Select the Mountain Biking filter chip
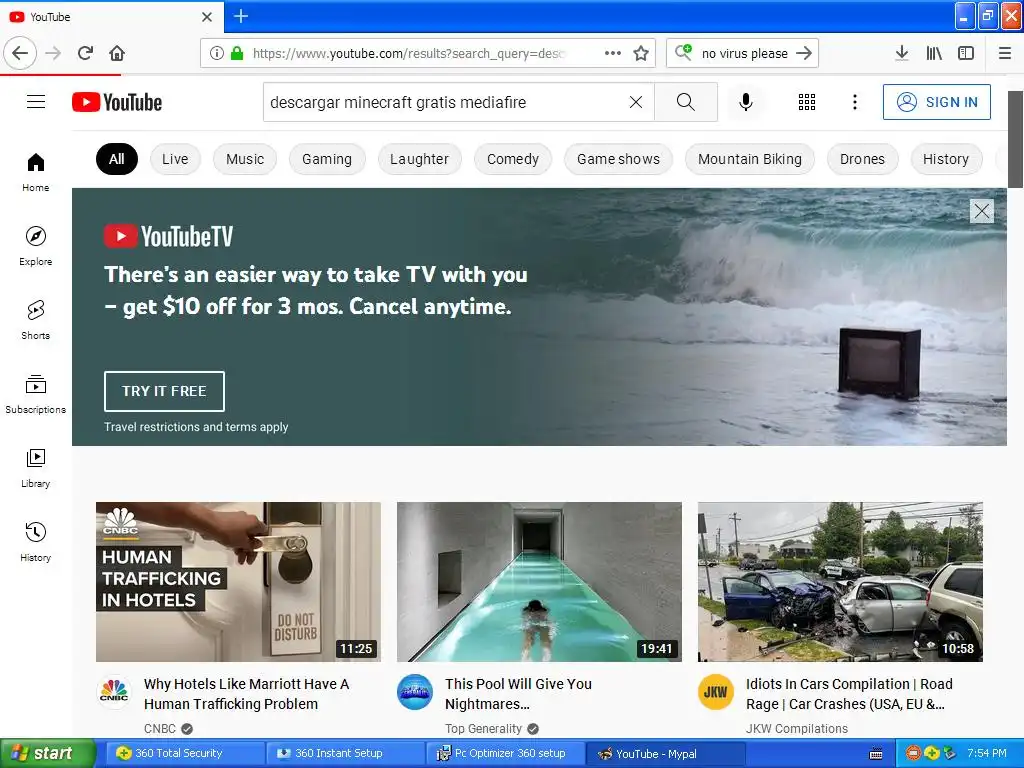1024x768 pixels. [750, 159]
